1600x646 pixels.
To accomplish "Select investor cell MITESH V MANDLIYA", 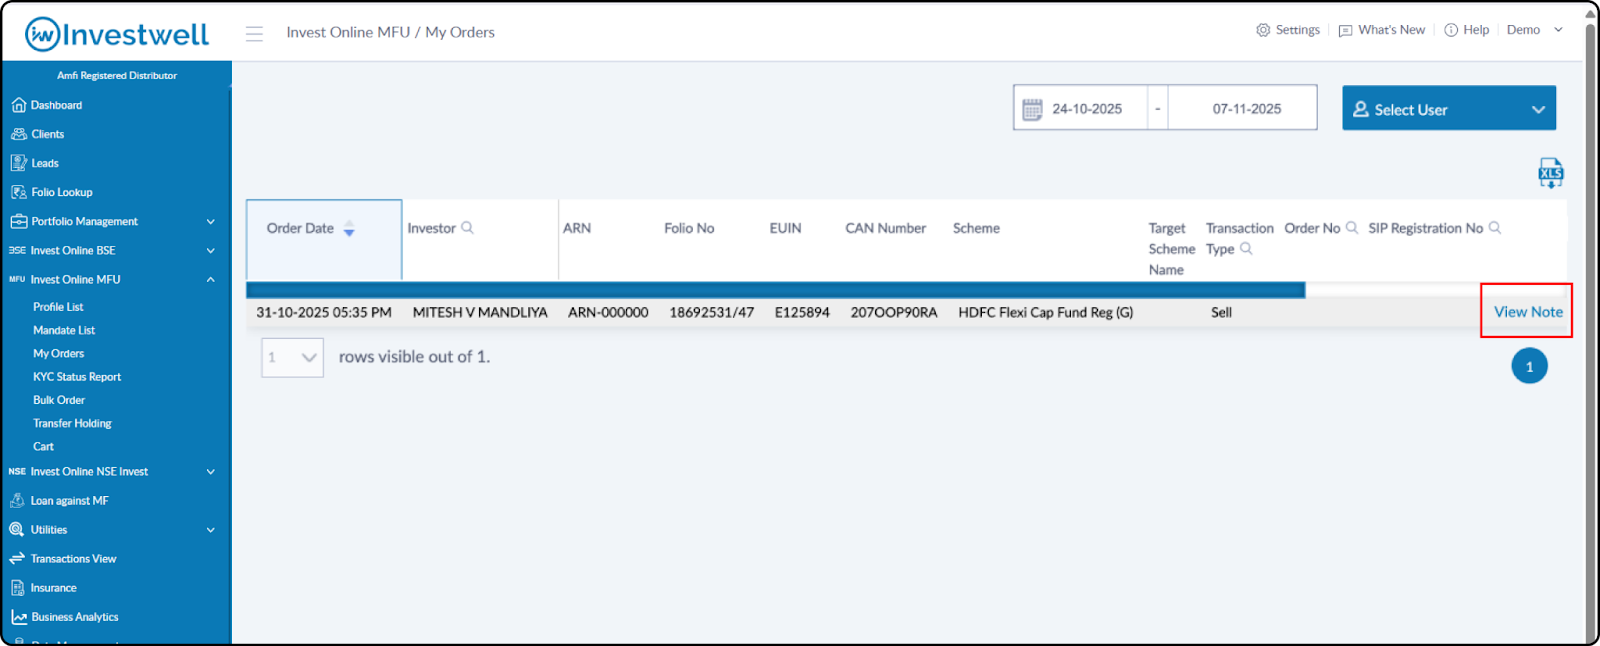I will 480,312.
